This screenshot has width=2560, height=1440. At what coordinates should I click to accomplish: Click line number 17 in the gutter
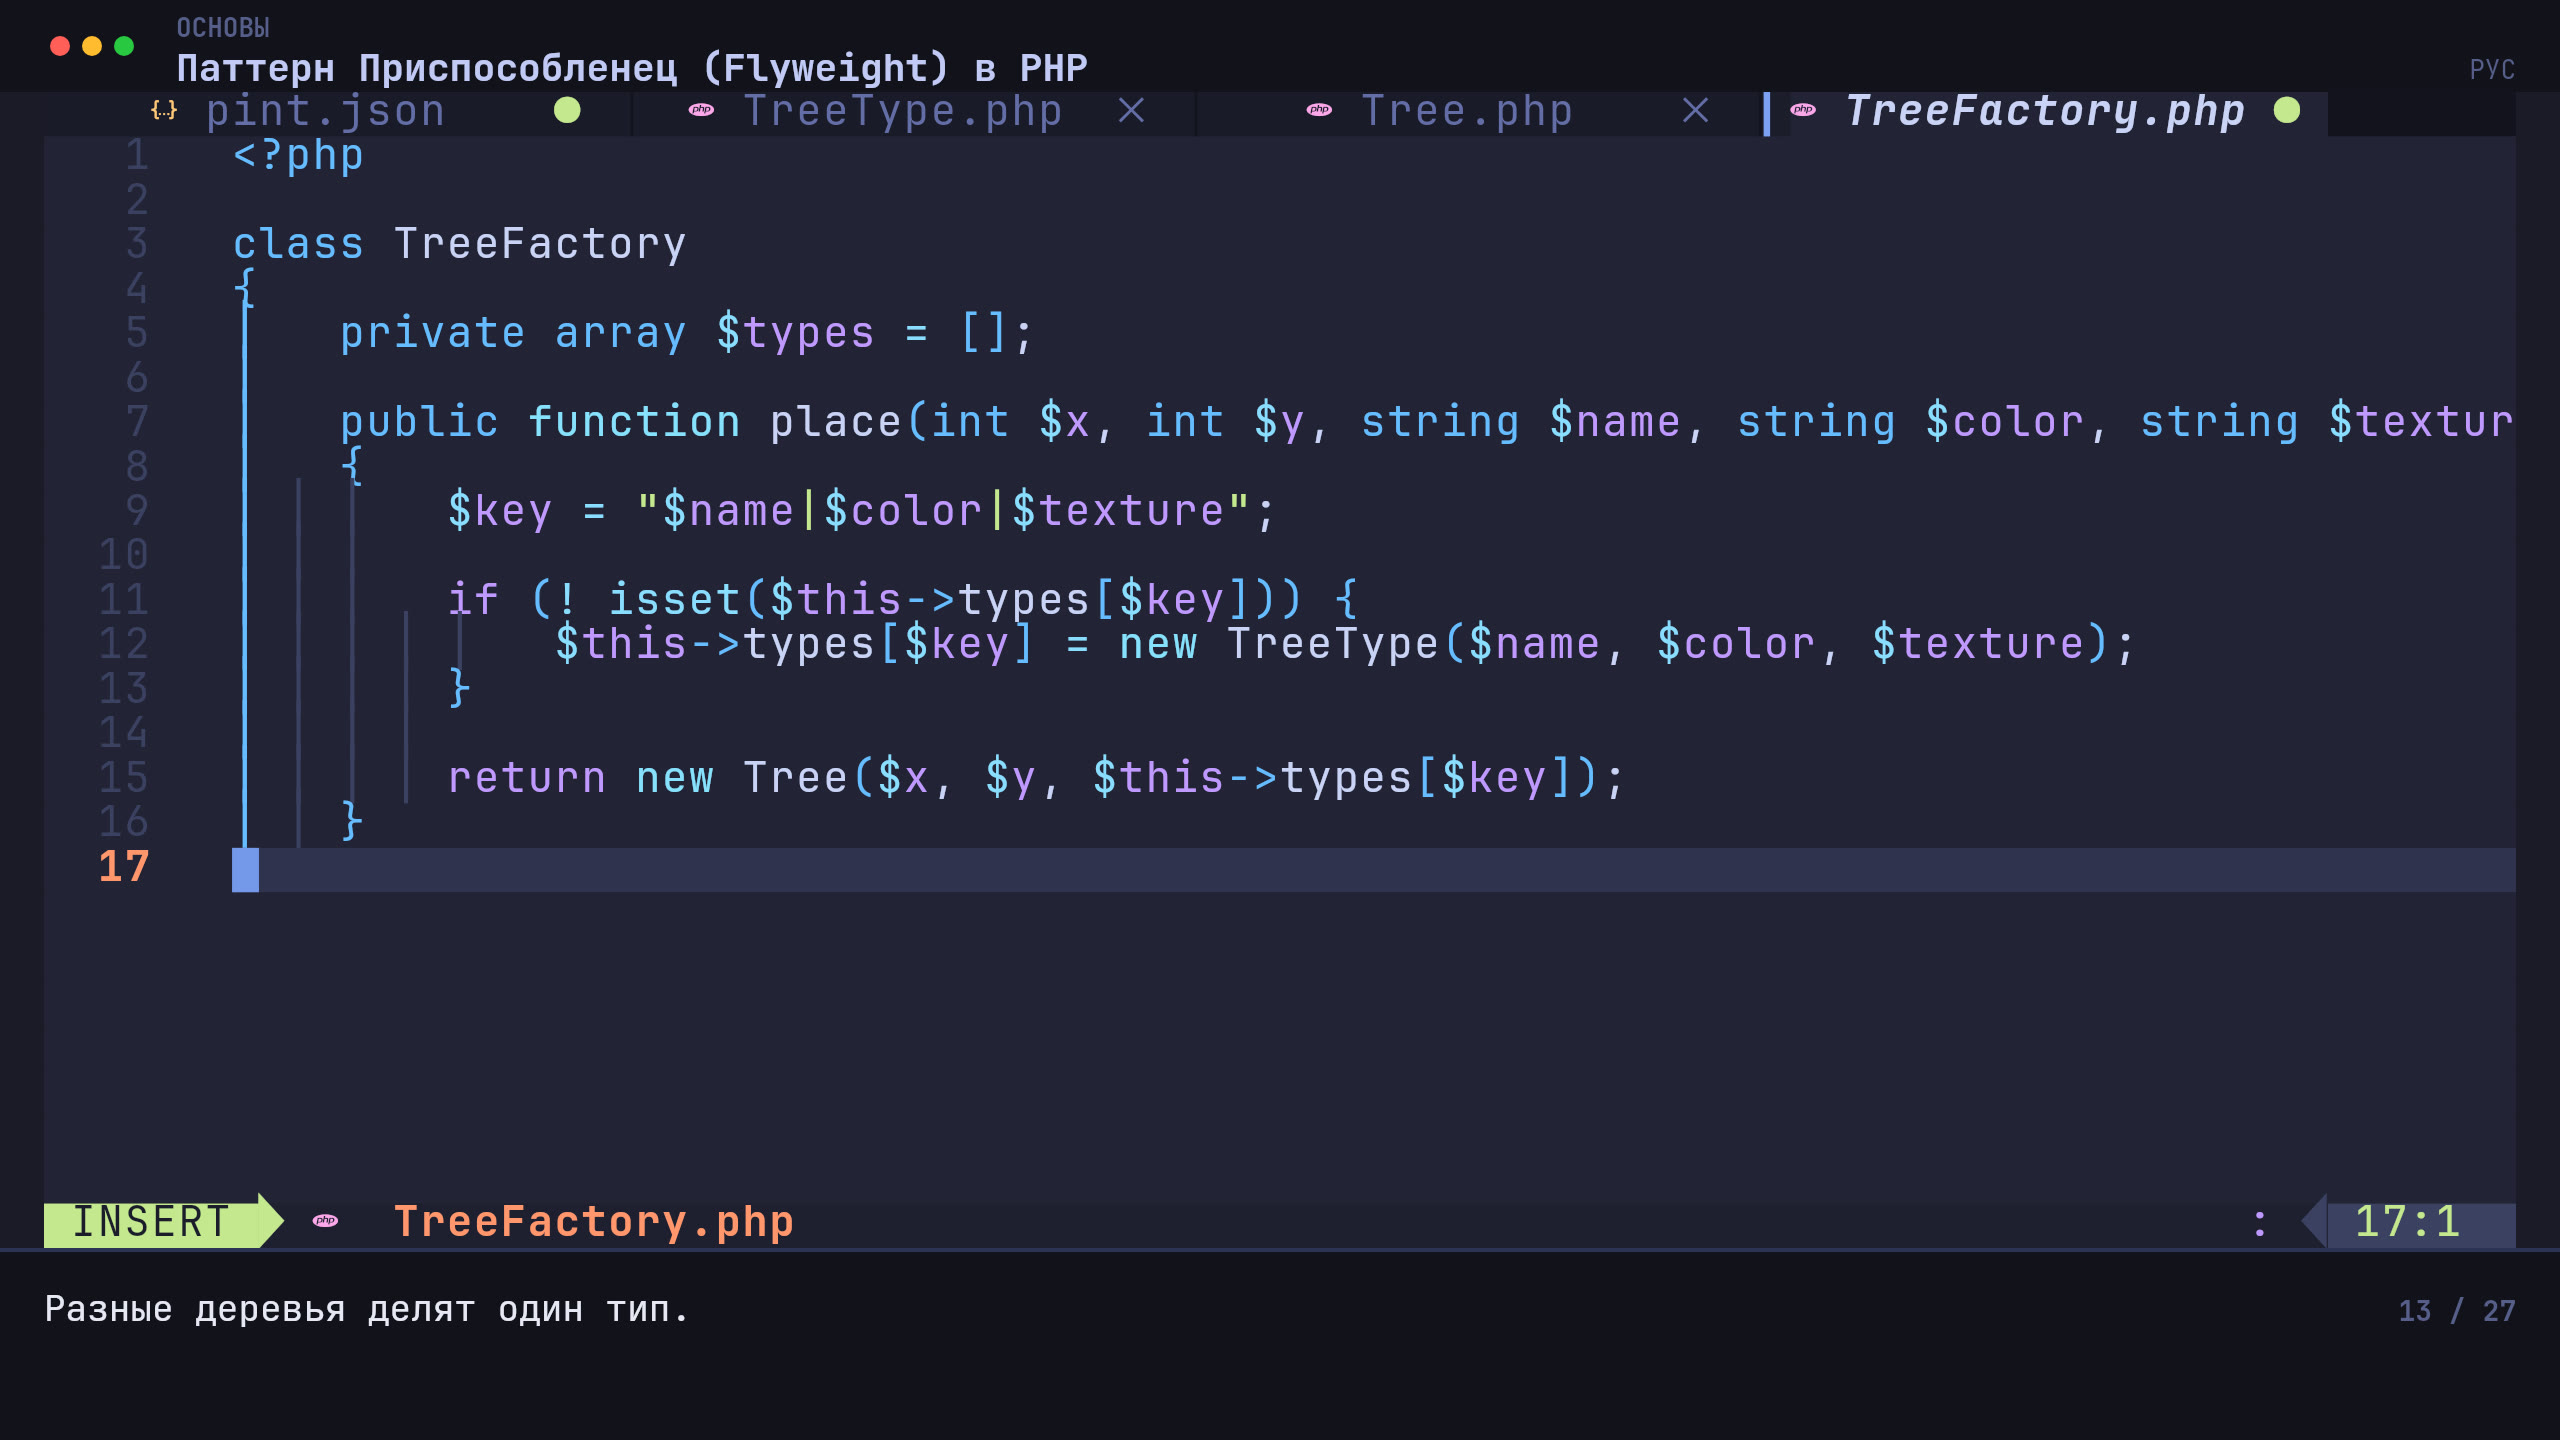124,867
